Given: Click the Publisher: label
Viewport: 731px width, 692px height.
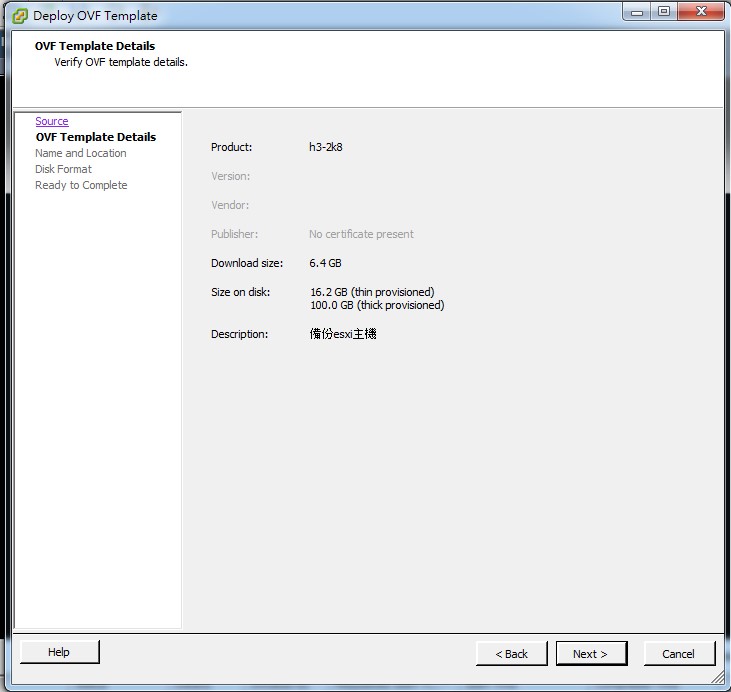Looking at the screenshot, I should tap(234, 234).
